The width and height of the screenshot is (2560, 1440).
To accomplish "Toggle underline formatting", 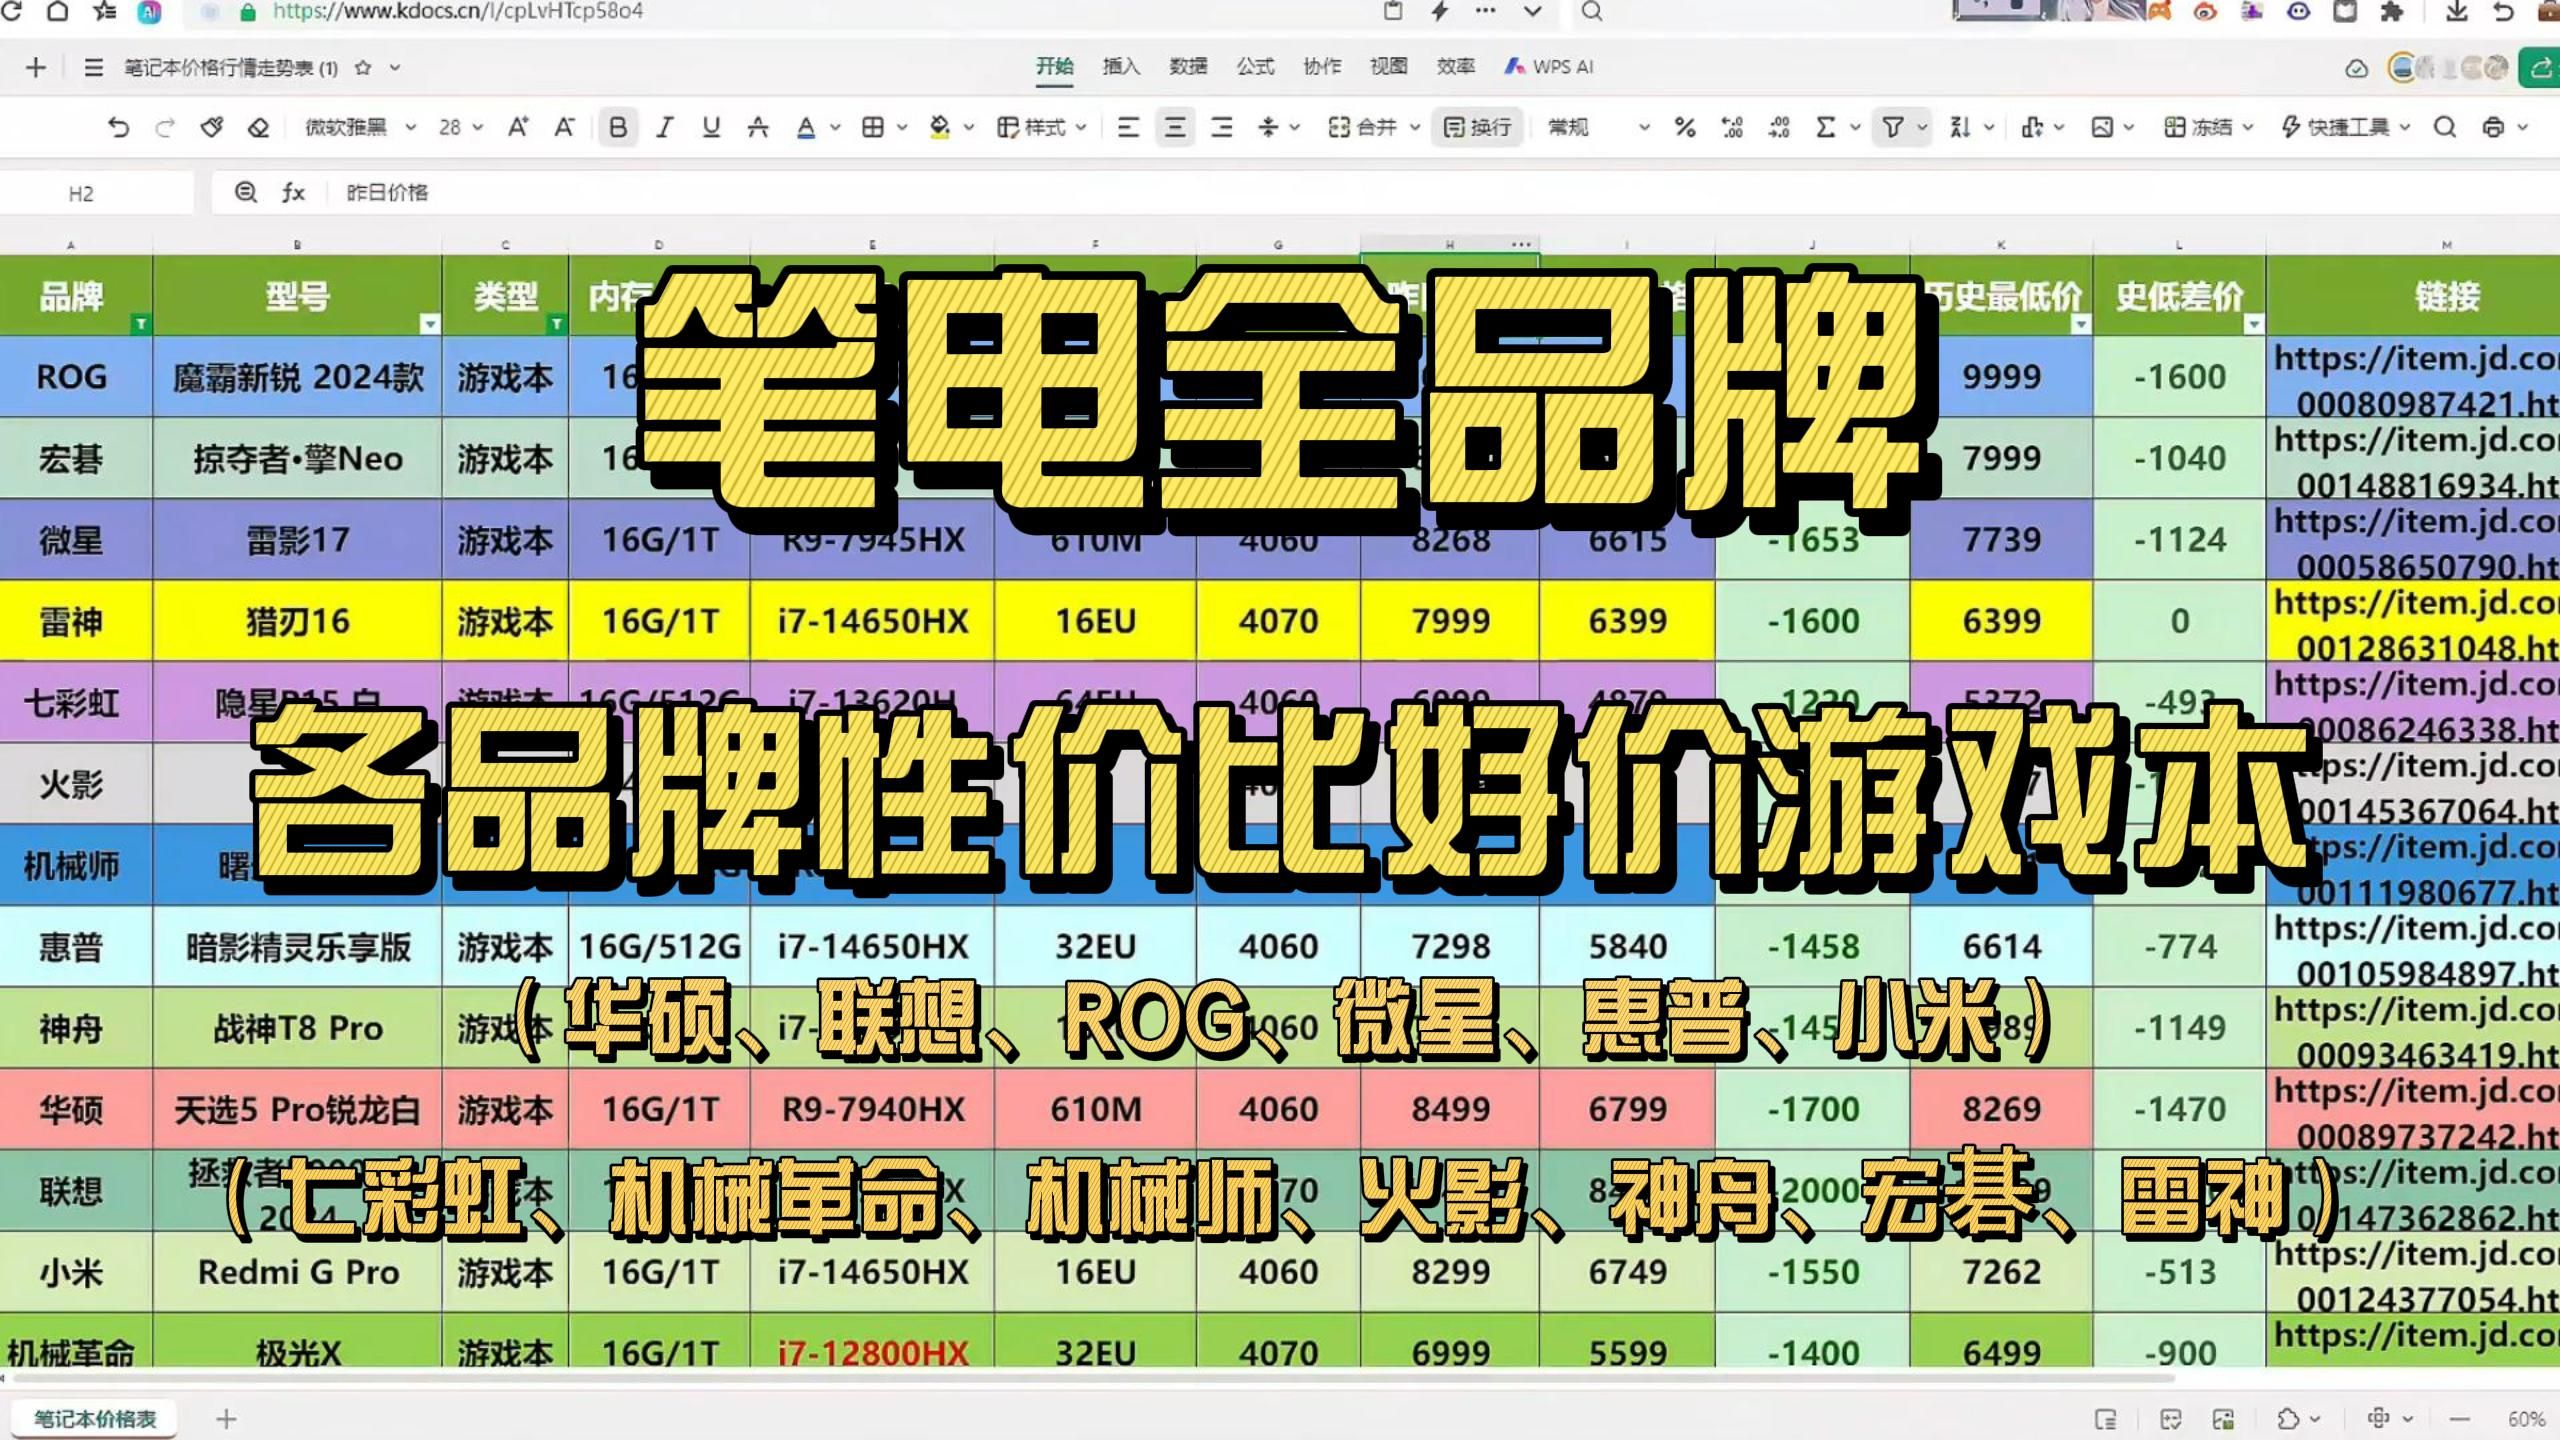I will 711,127.
